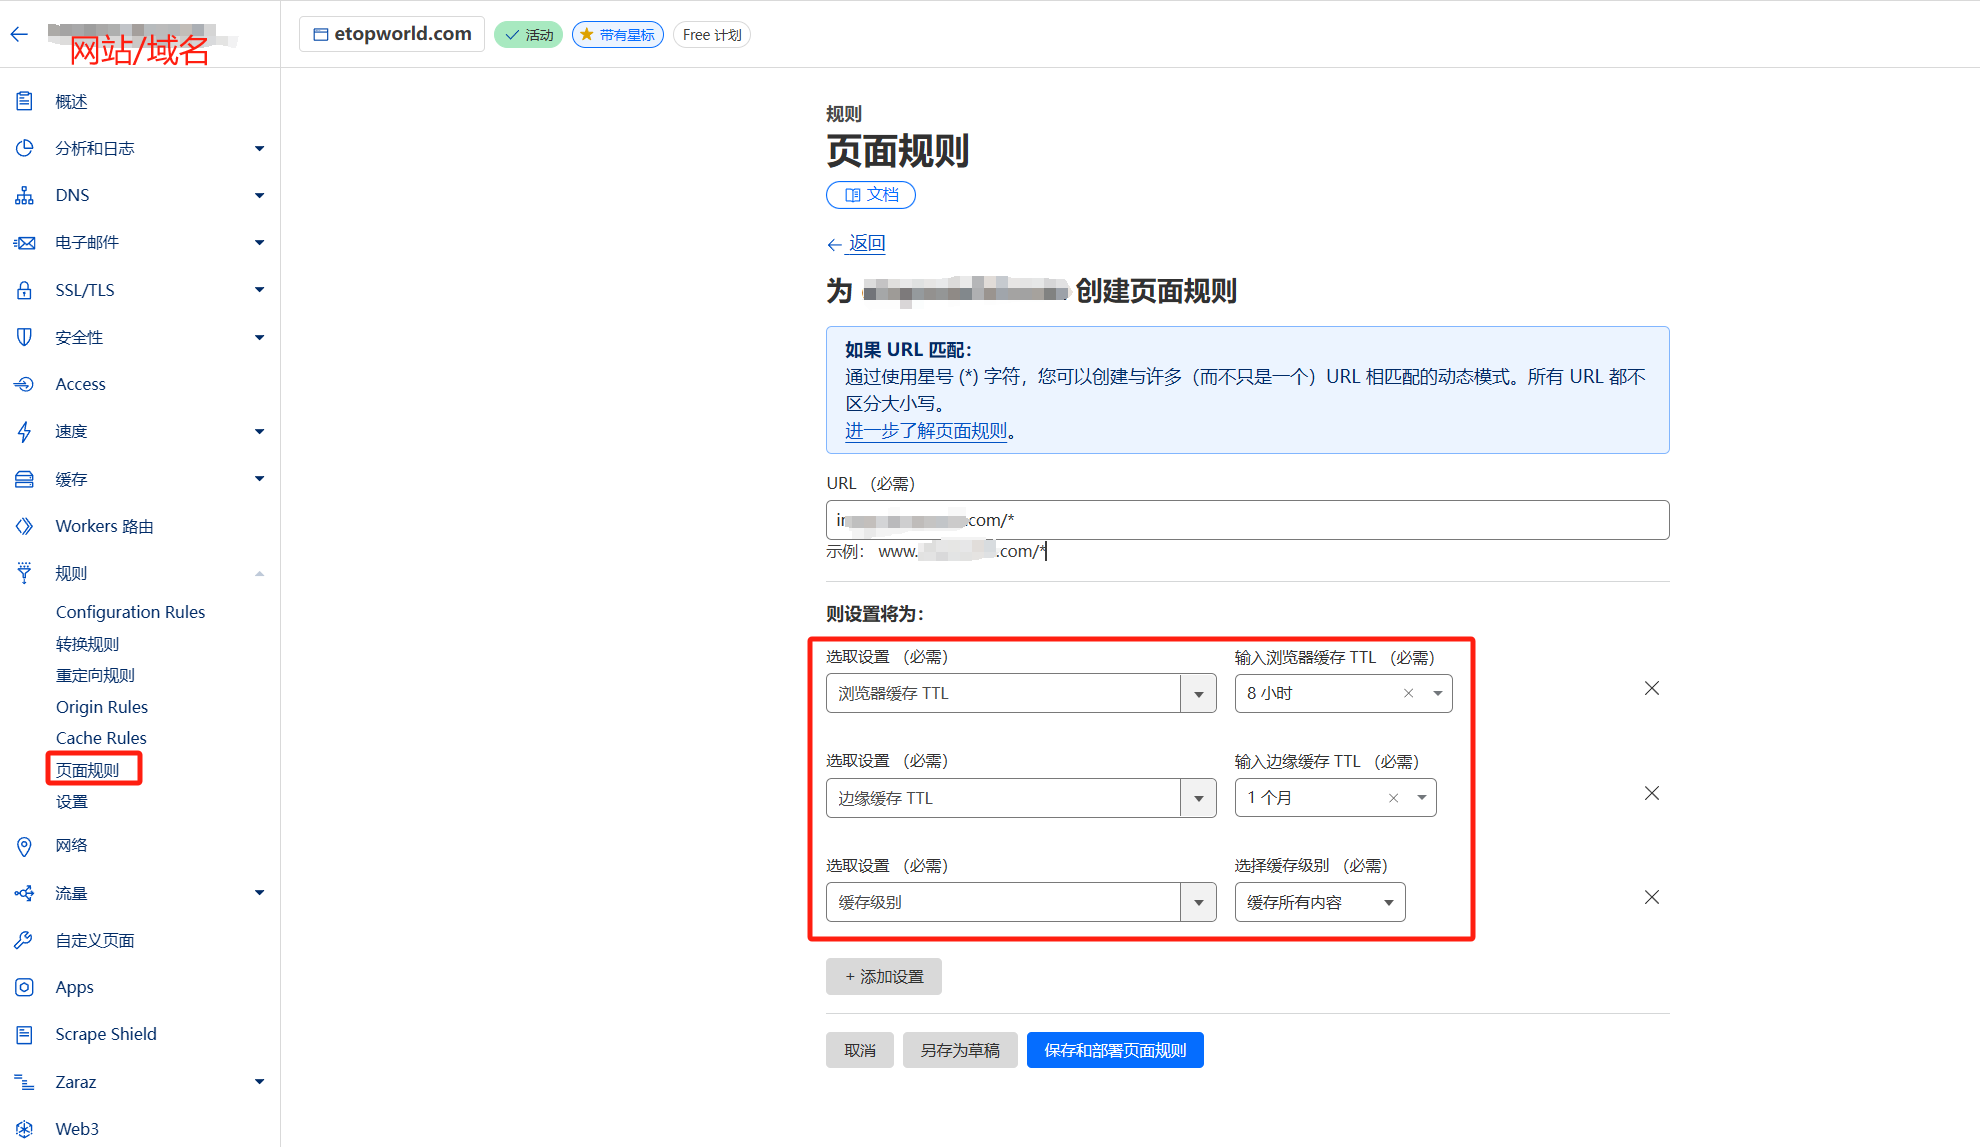Open the SSL/TLS lock icon

[x=24, y=289]
